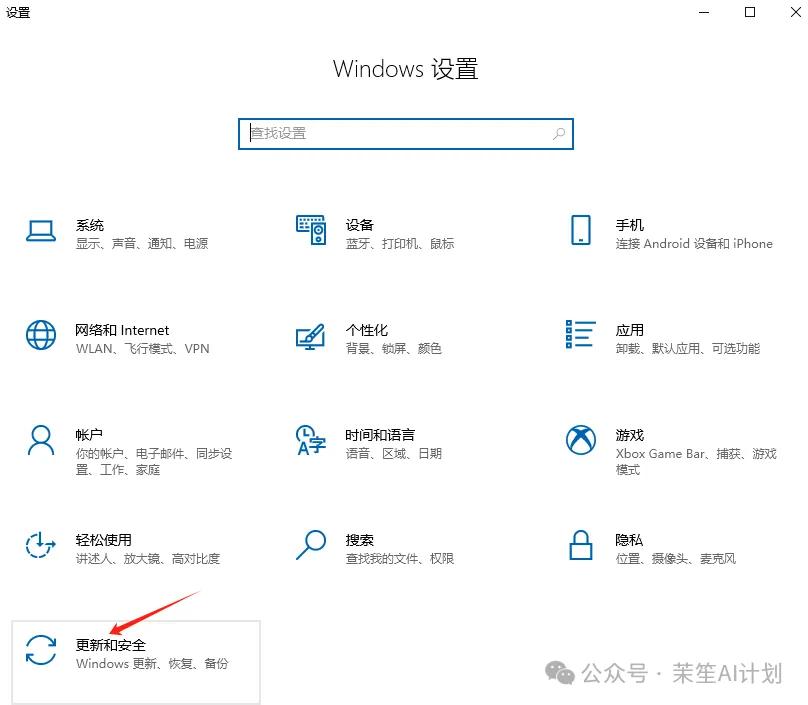Minimize the 设置 window
The height and width of the screenshot is (705, 808).
point(704,12)
